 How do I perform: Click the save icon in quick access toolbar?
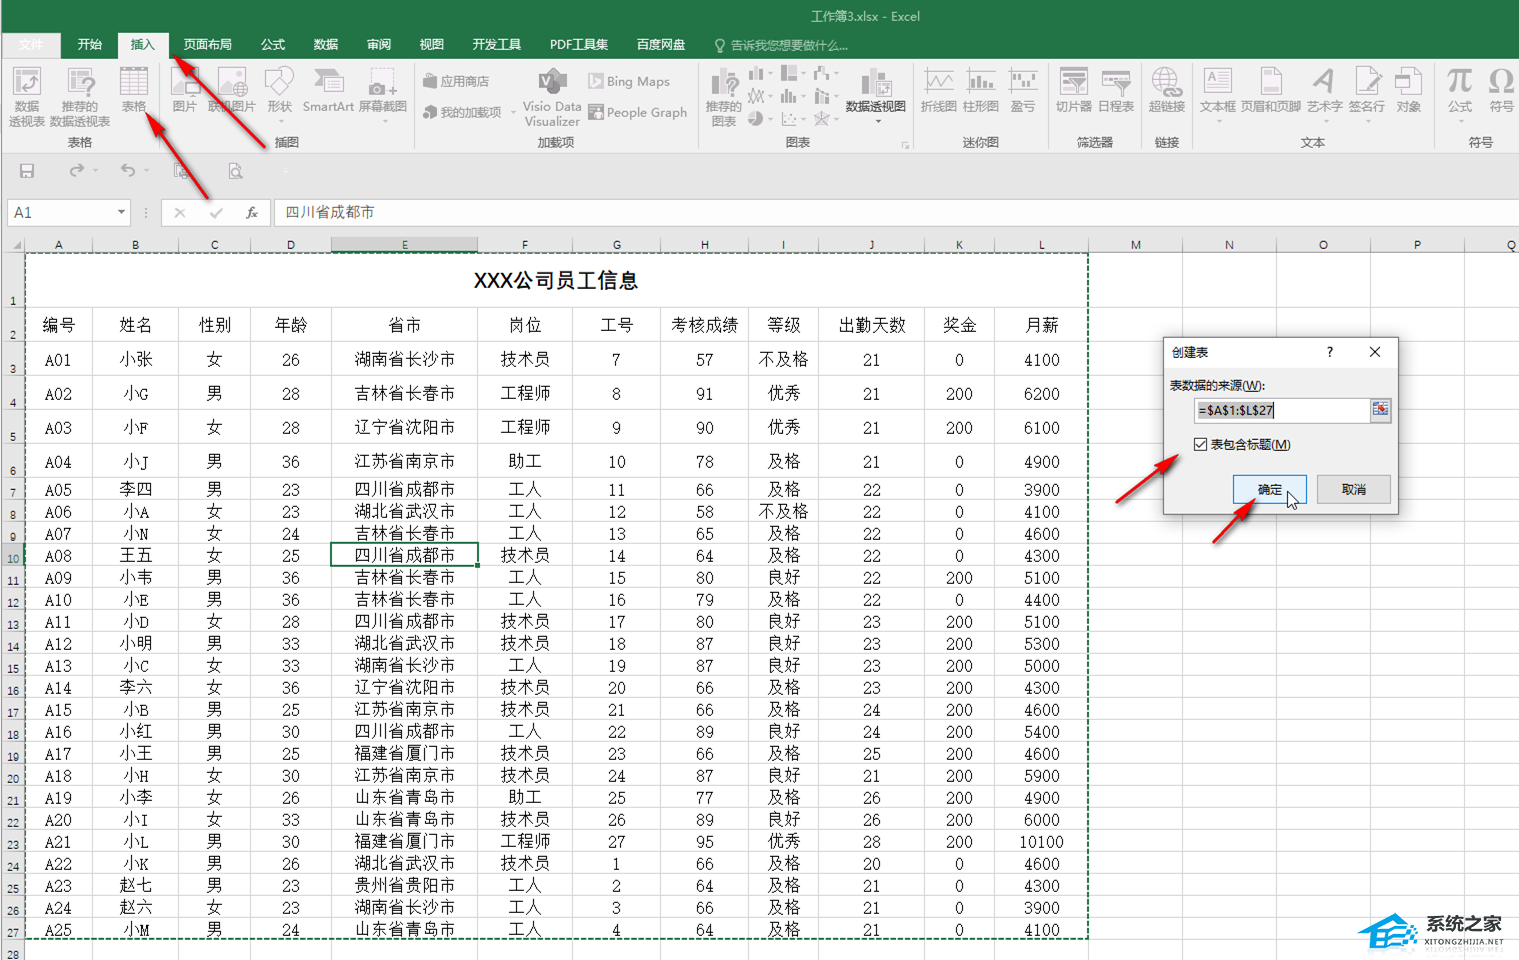click(x=27, y=171)
